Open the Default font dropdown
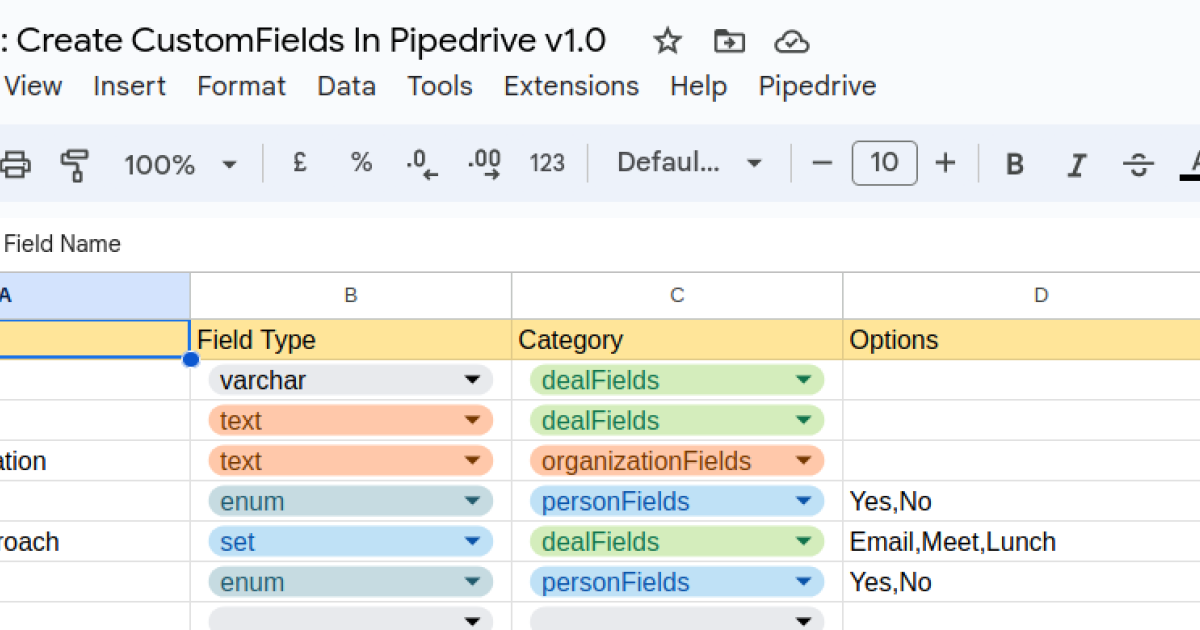 click(x=689, y=163)
